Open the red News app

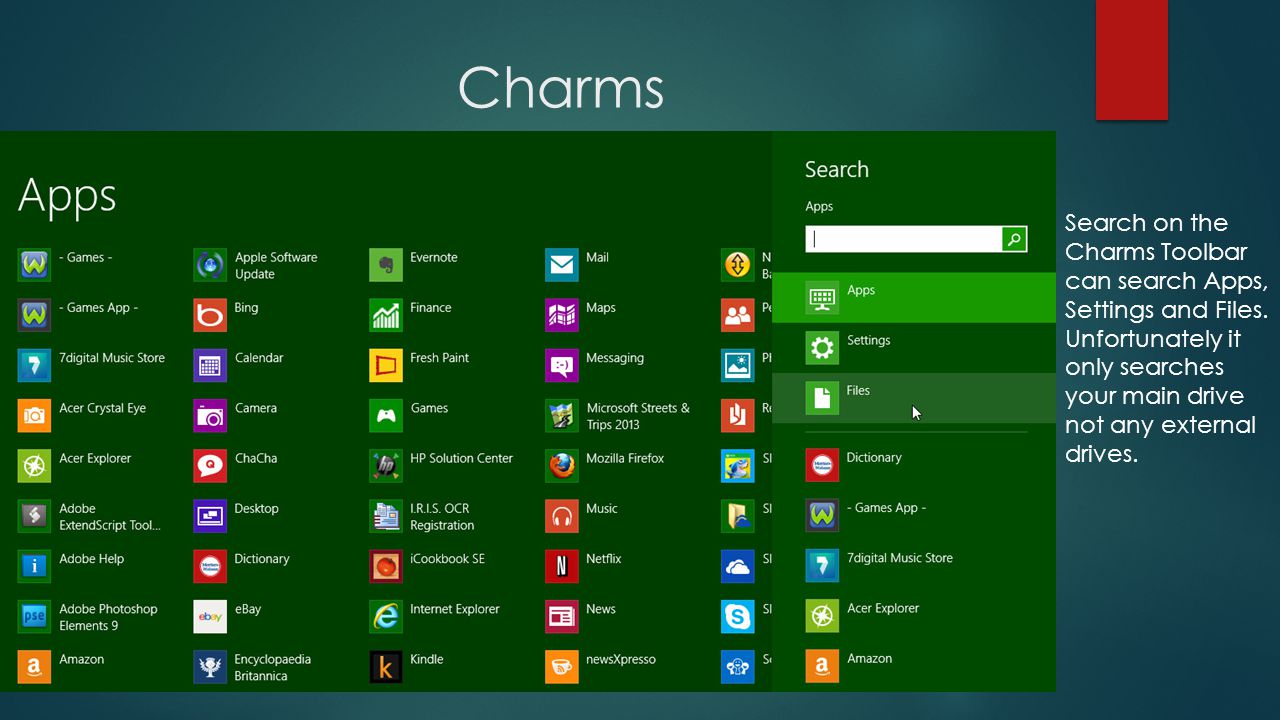582,616
